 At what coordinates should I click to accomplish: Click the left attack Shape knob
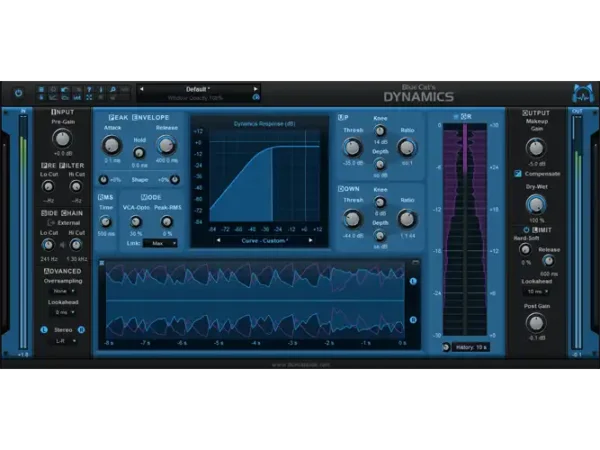[x=103, y=179]
